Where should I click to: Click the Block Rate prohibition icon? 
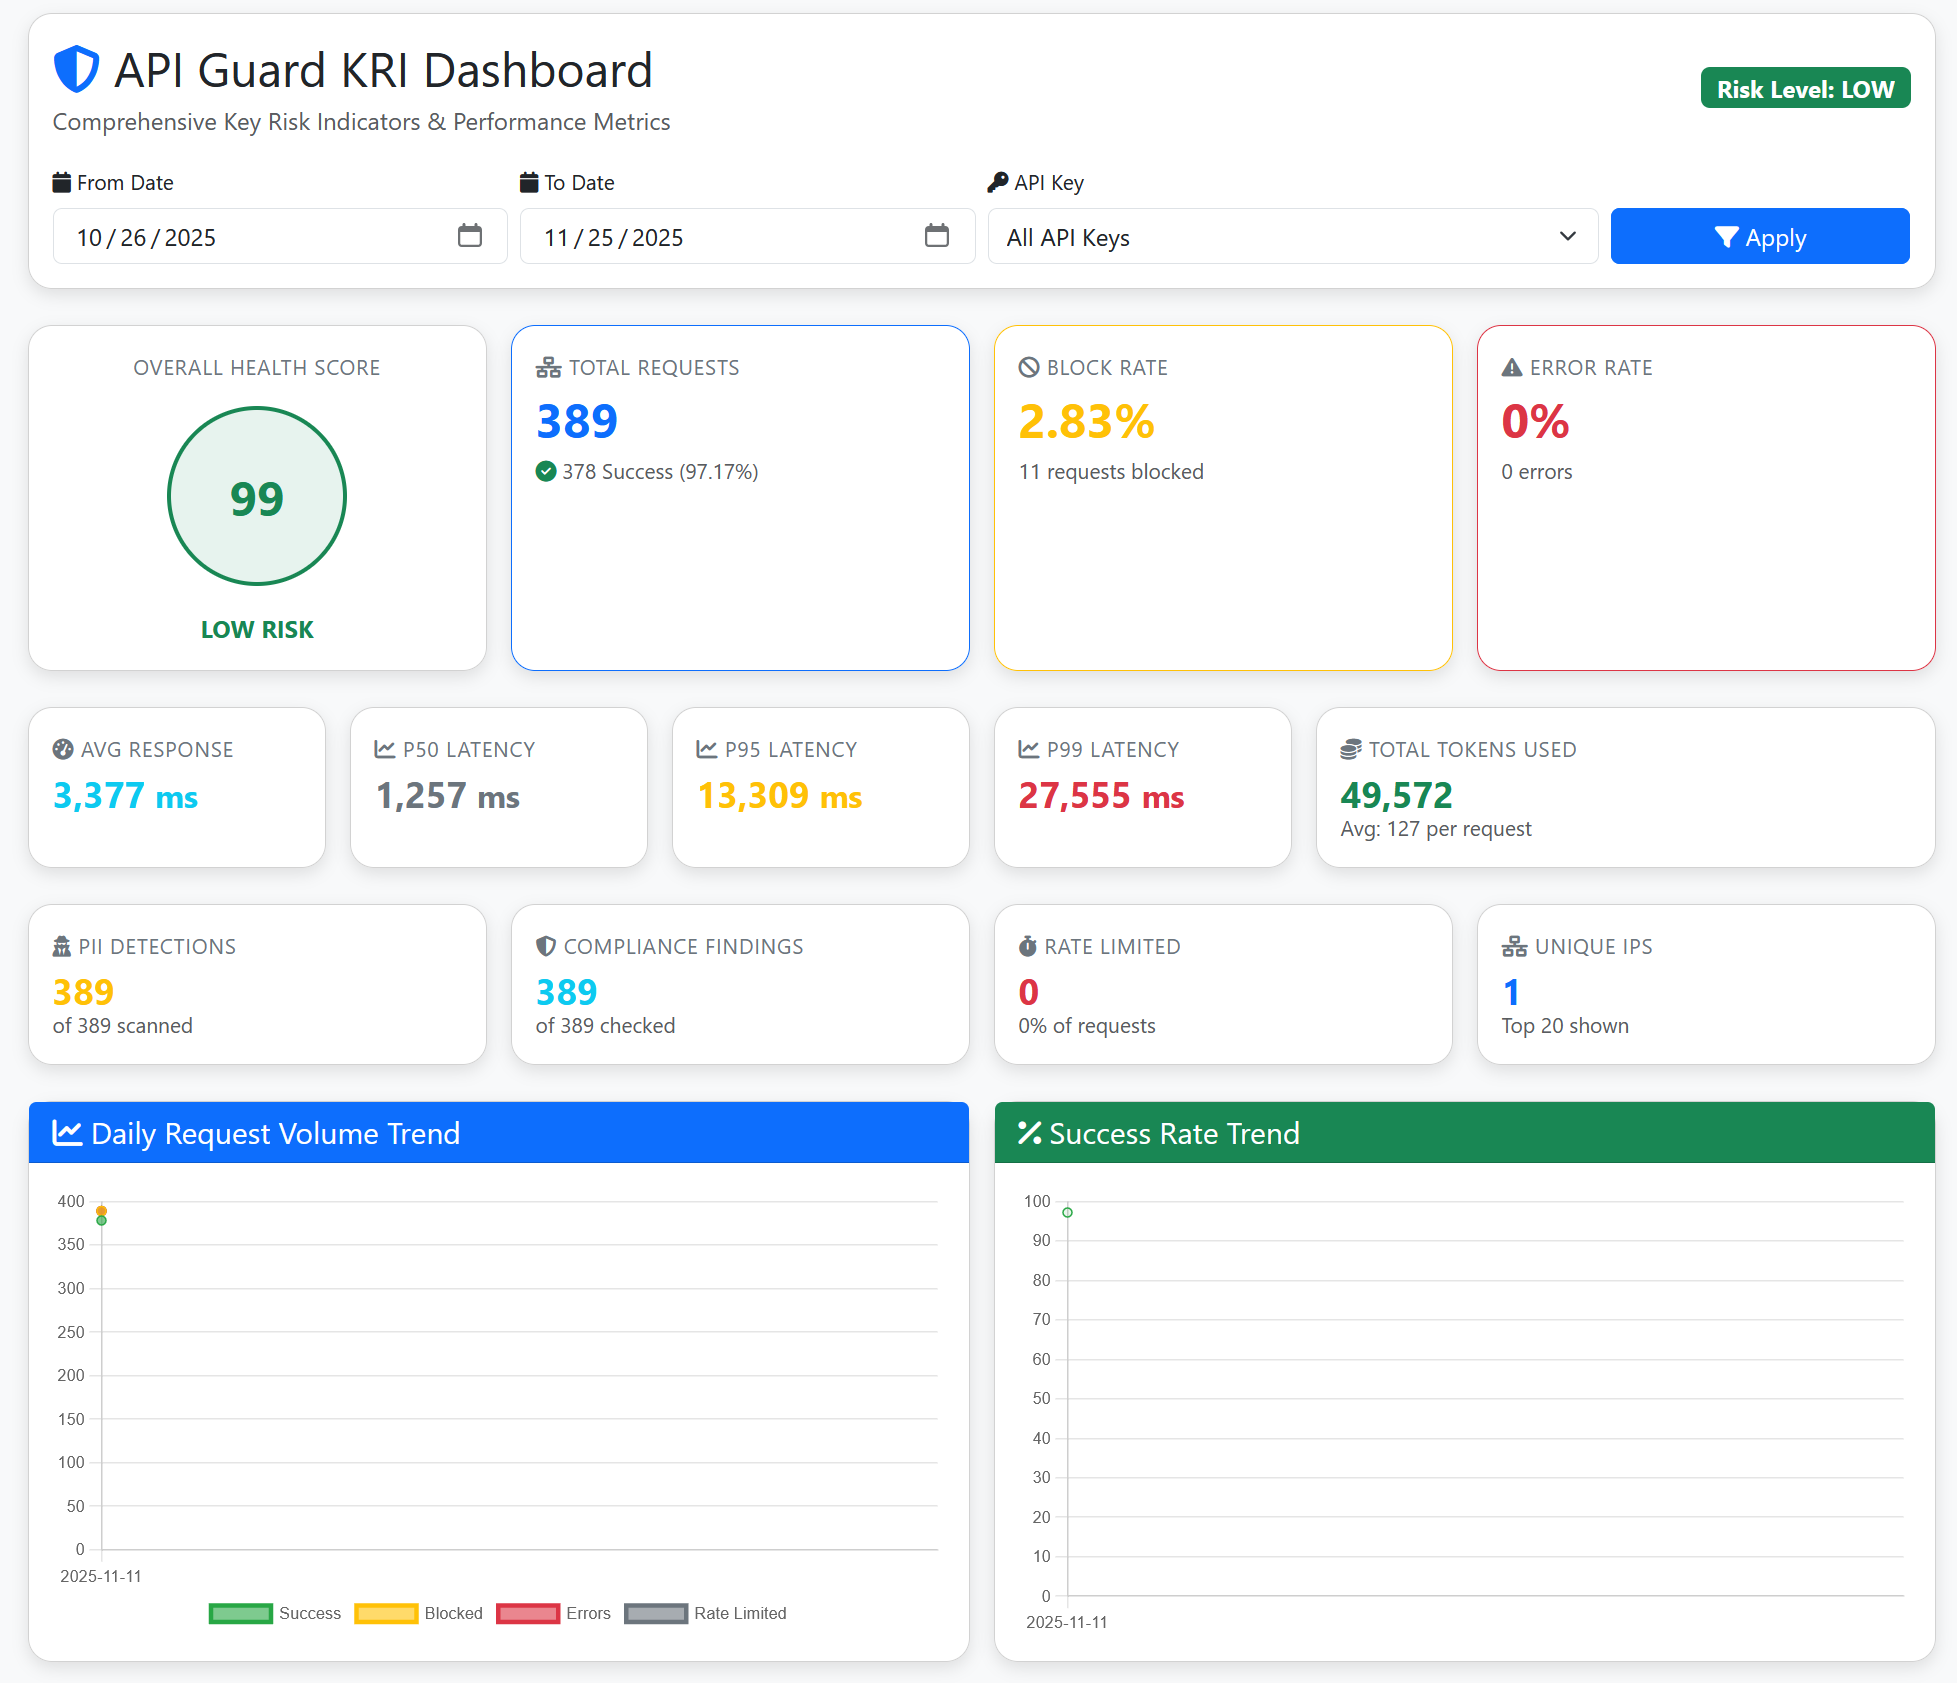1027,367
